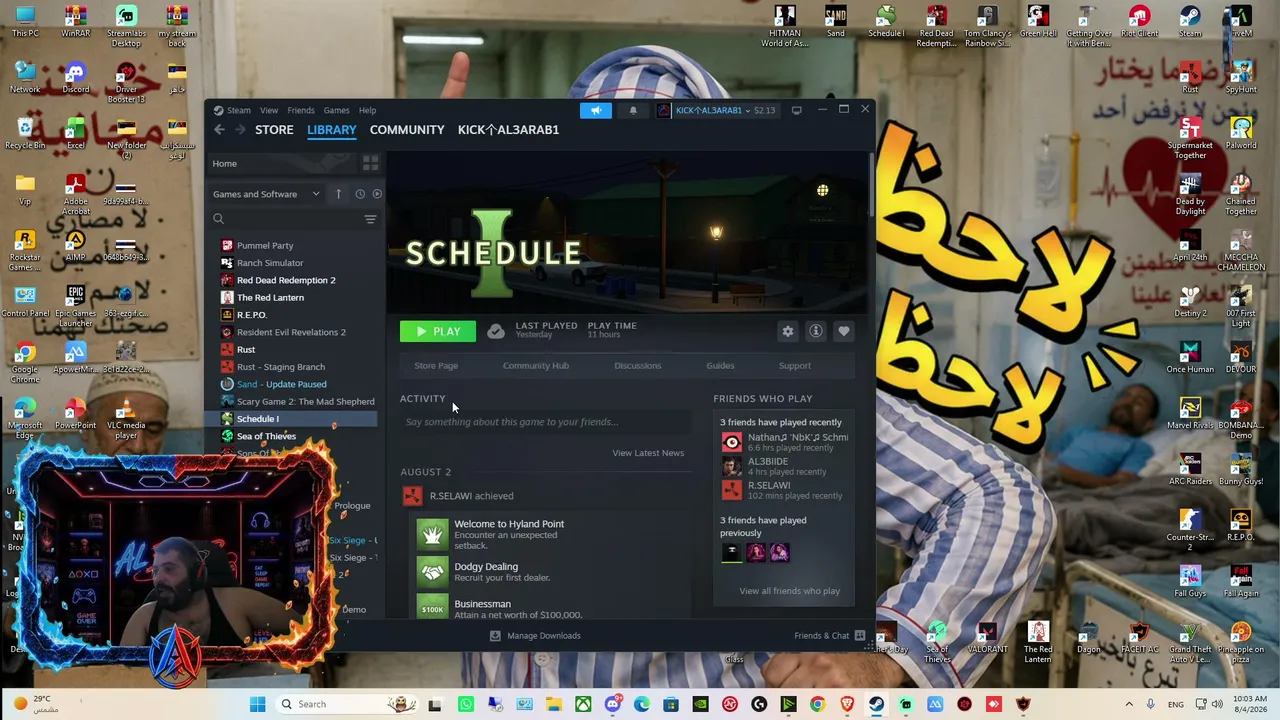Screen dimensions: 1280x720
Task: Go forward with the Steam forward arrow
Action: pos(240,130)
